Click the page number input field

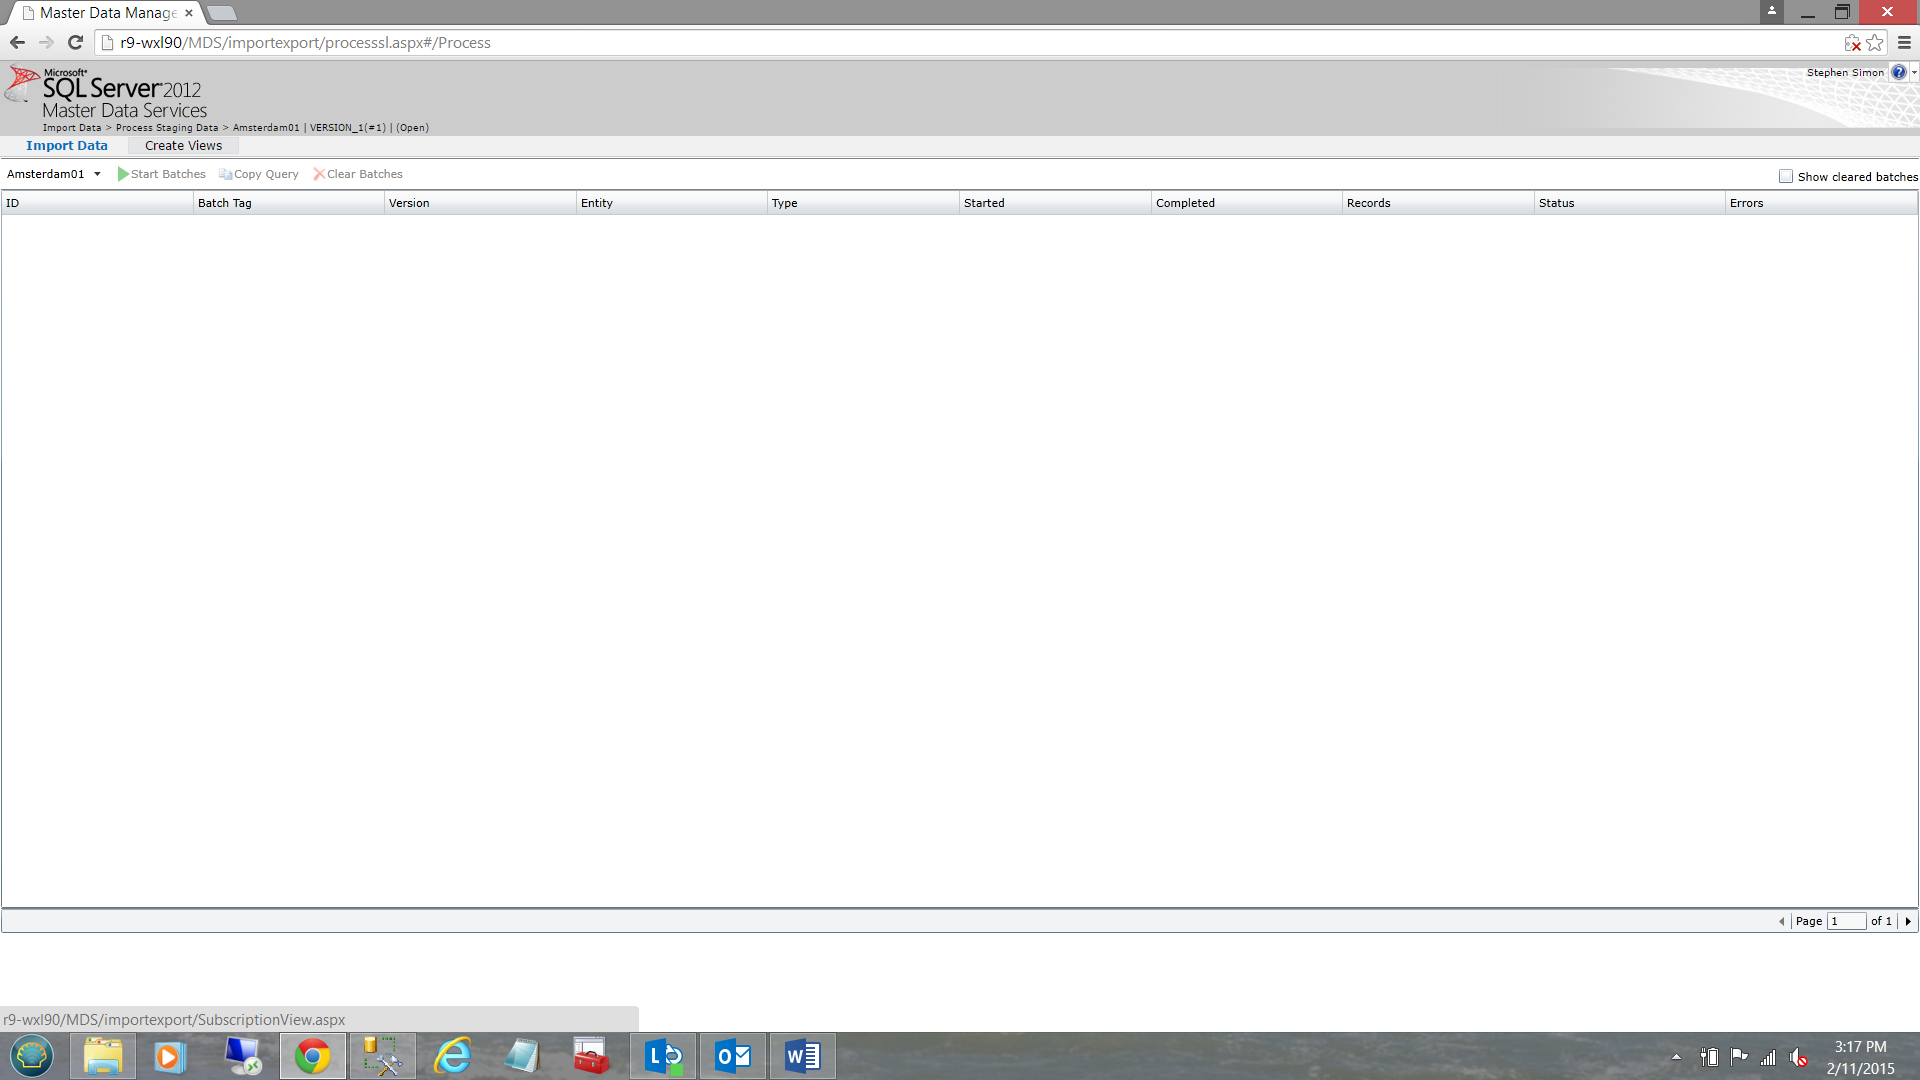1846,921
